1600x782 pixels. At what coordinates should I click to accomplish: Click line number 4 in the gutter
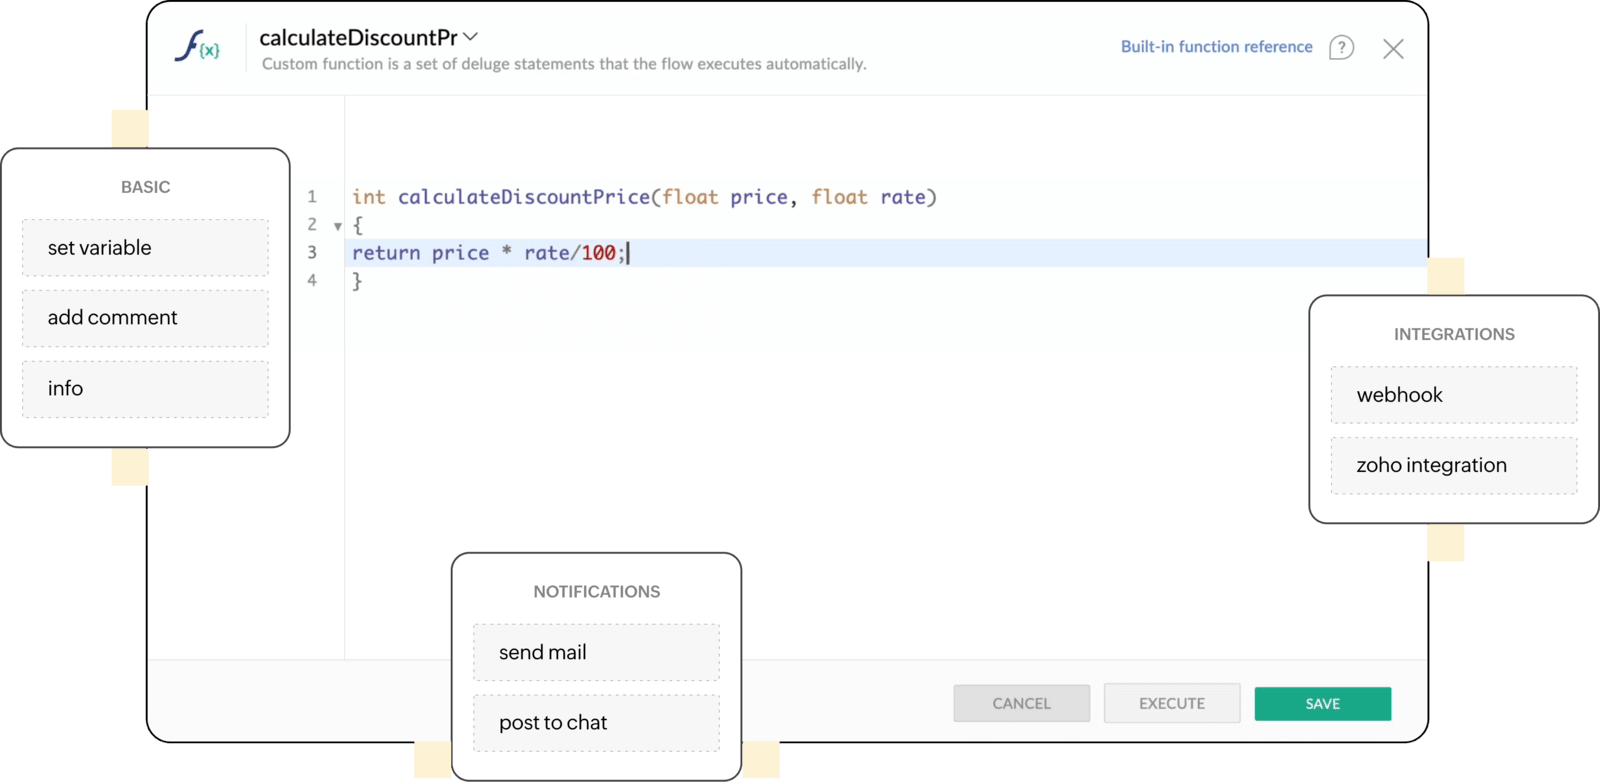[312, 281]
